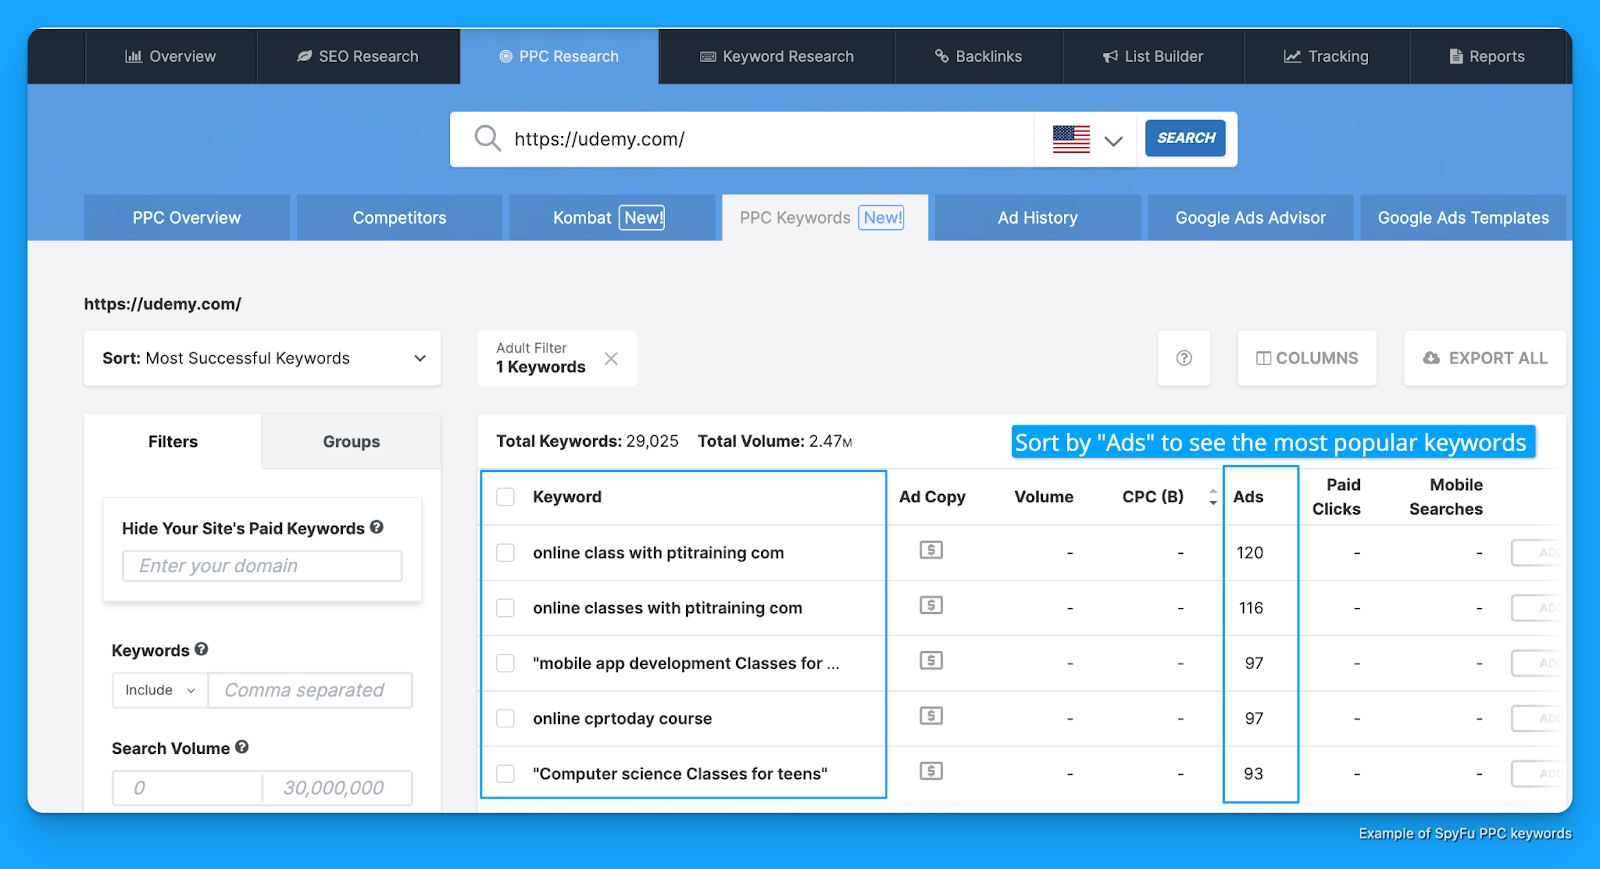Switch to PPC Overview sub-tab
Image resolution: width=1600 pixels, height=869 pixels.
tap(187, 218)
